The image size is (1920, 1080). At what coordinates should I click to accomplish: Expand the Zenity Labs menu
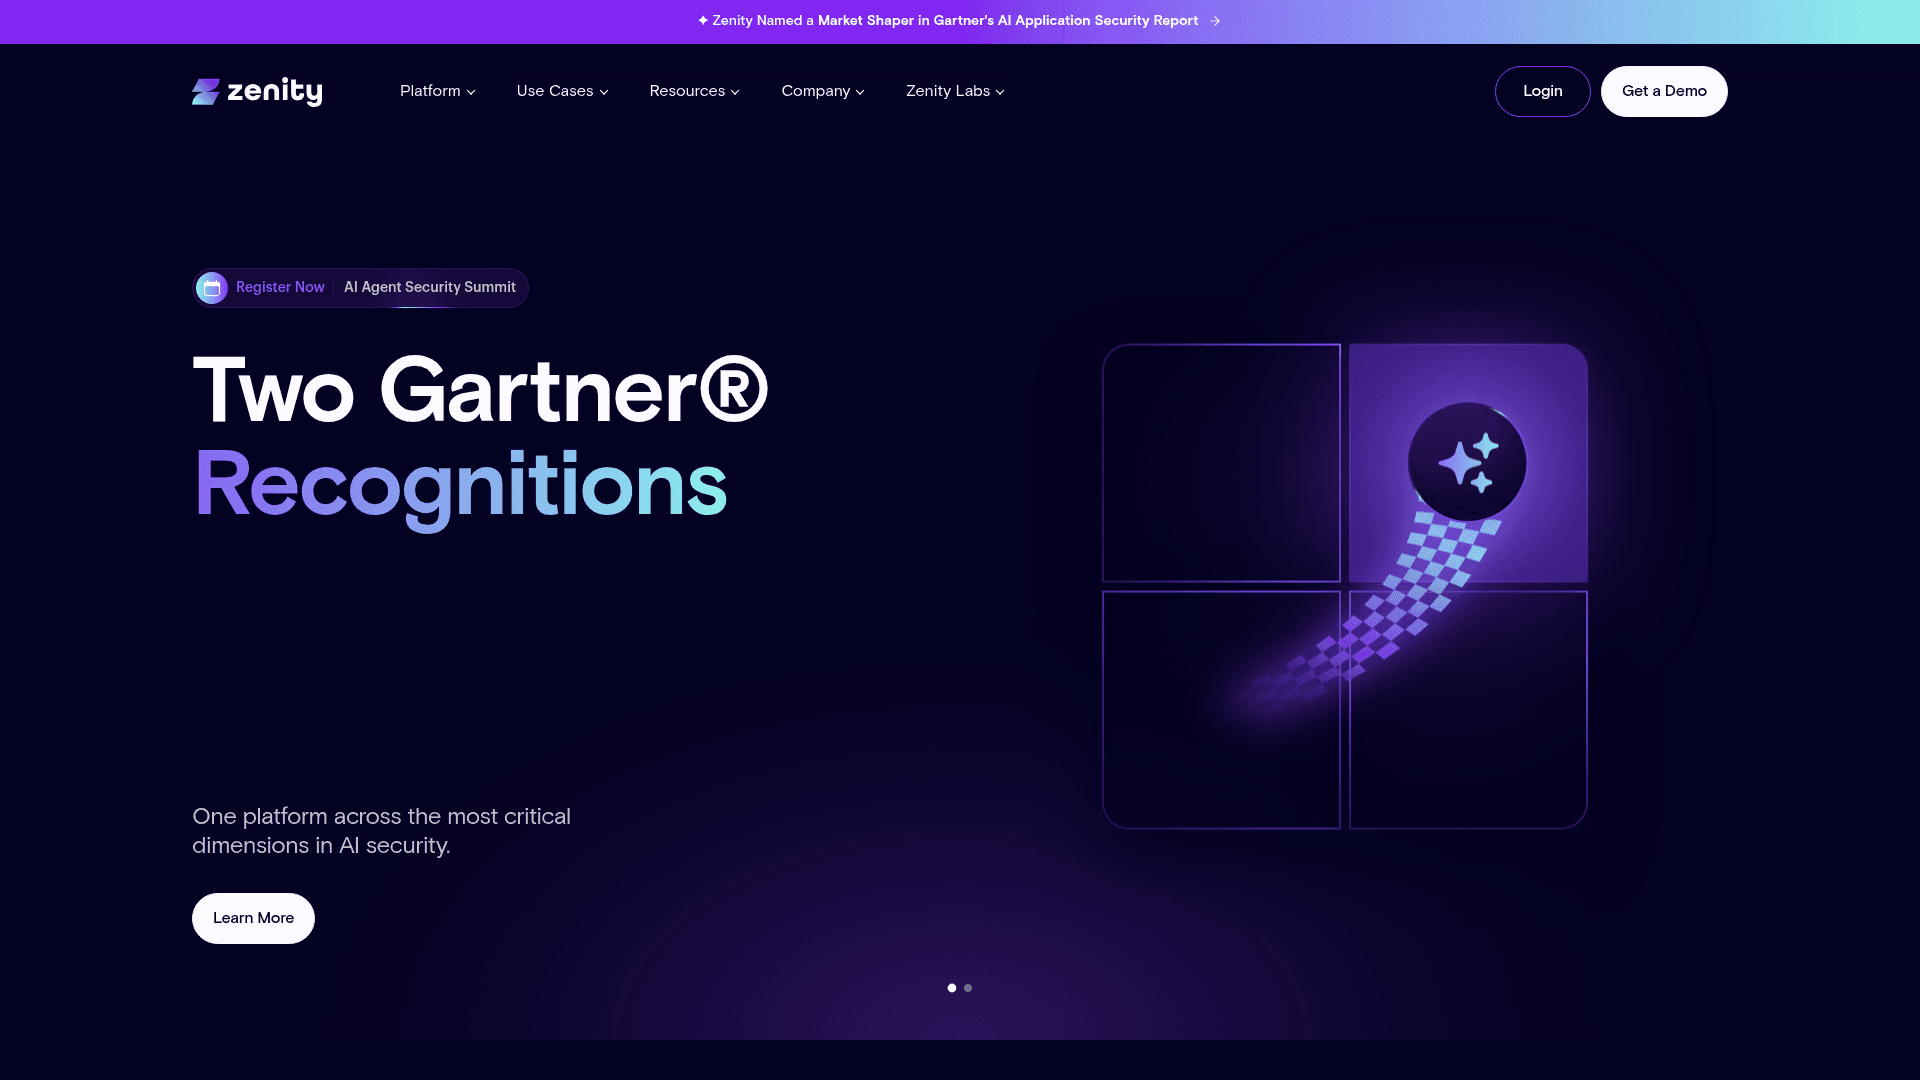click(x=956, y=91)
